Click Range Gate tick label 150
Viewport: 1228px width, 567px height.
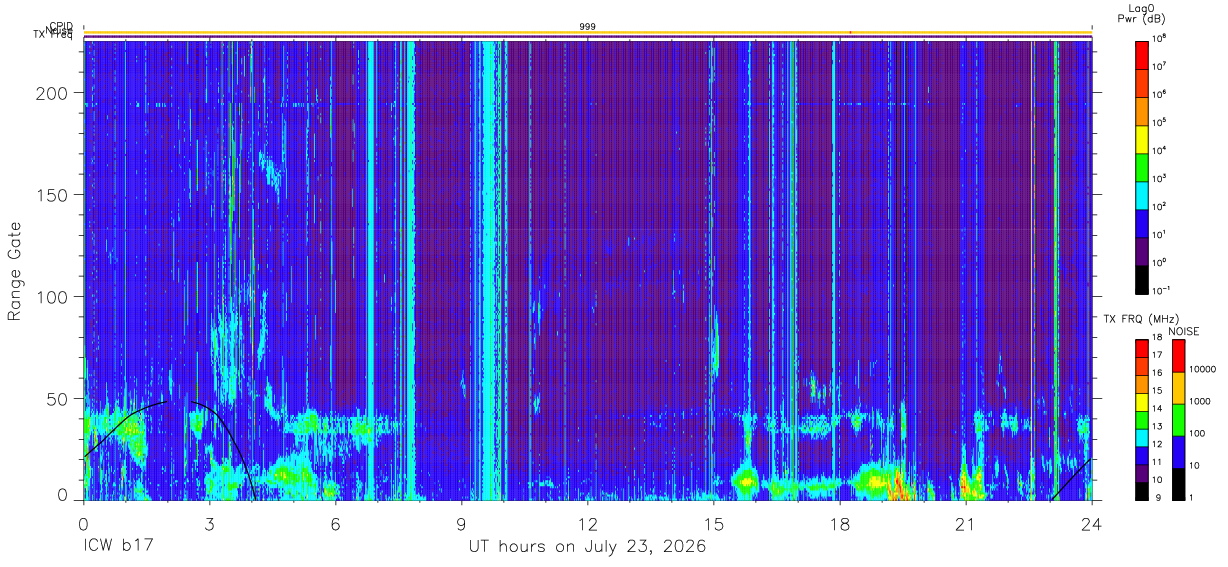click(53, 194)
